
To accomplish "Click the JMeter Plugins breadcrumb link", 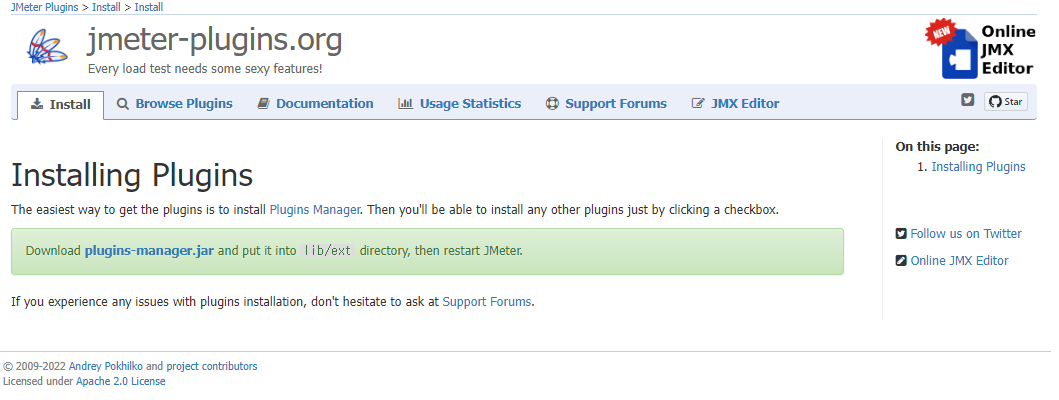I will [45, 7].
